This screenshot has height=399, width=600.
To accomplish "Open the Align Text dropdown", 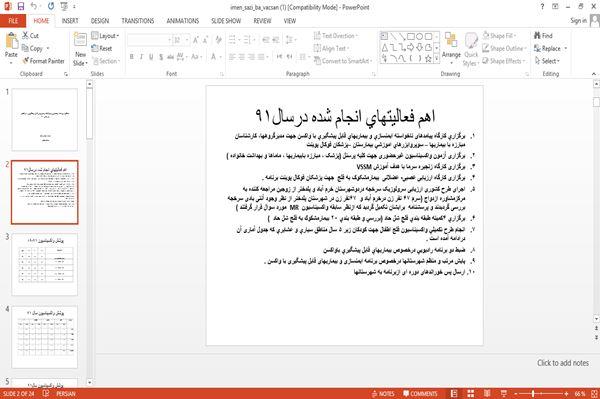I will click(x=332, y=48).
